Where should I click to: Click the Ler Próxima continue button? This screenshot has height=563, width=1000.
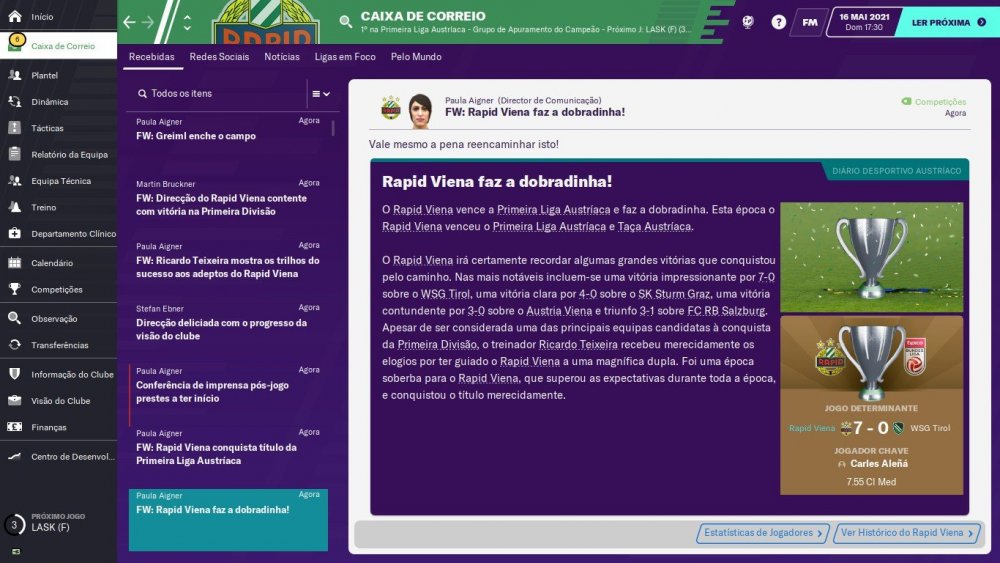[x=947, y=22]
